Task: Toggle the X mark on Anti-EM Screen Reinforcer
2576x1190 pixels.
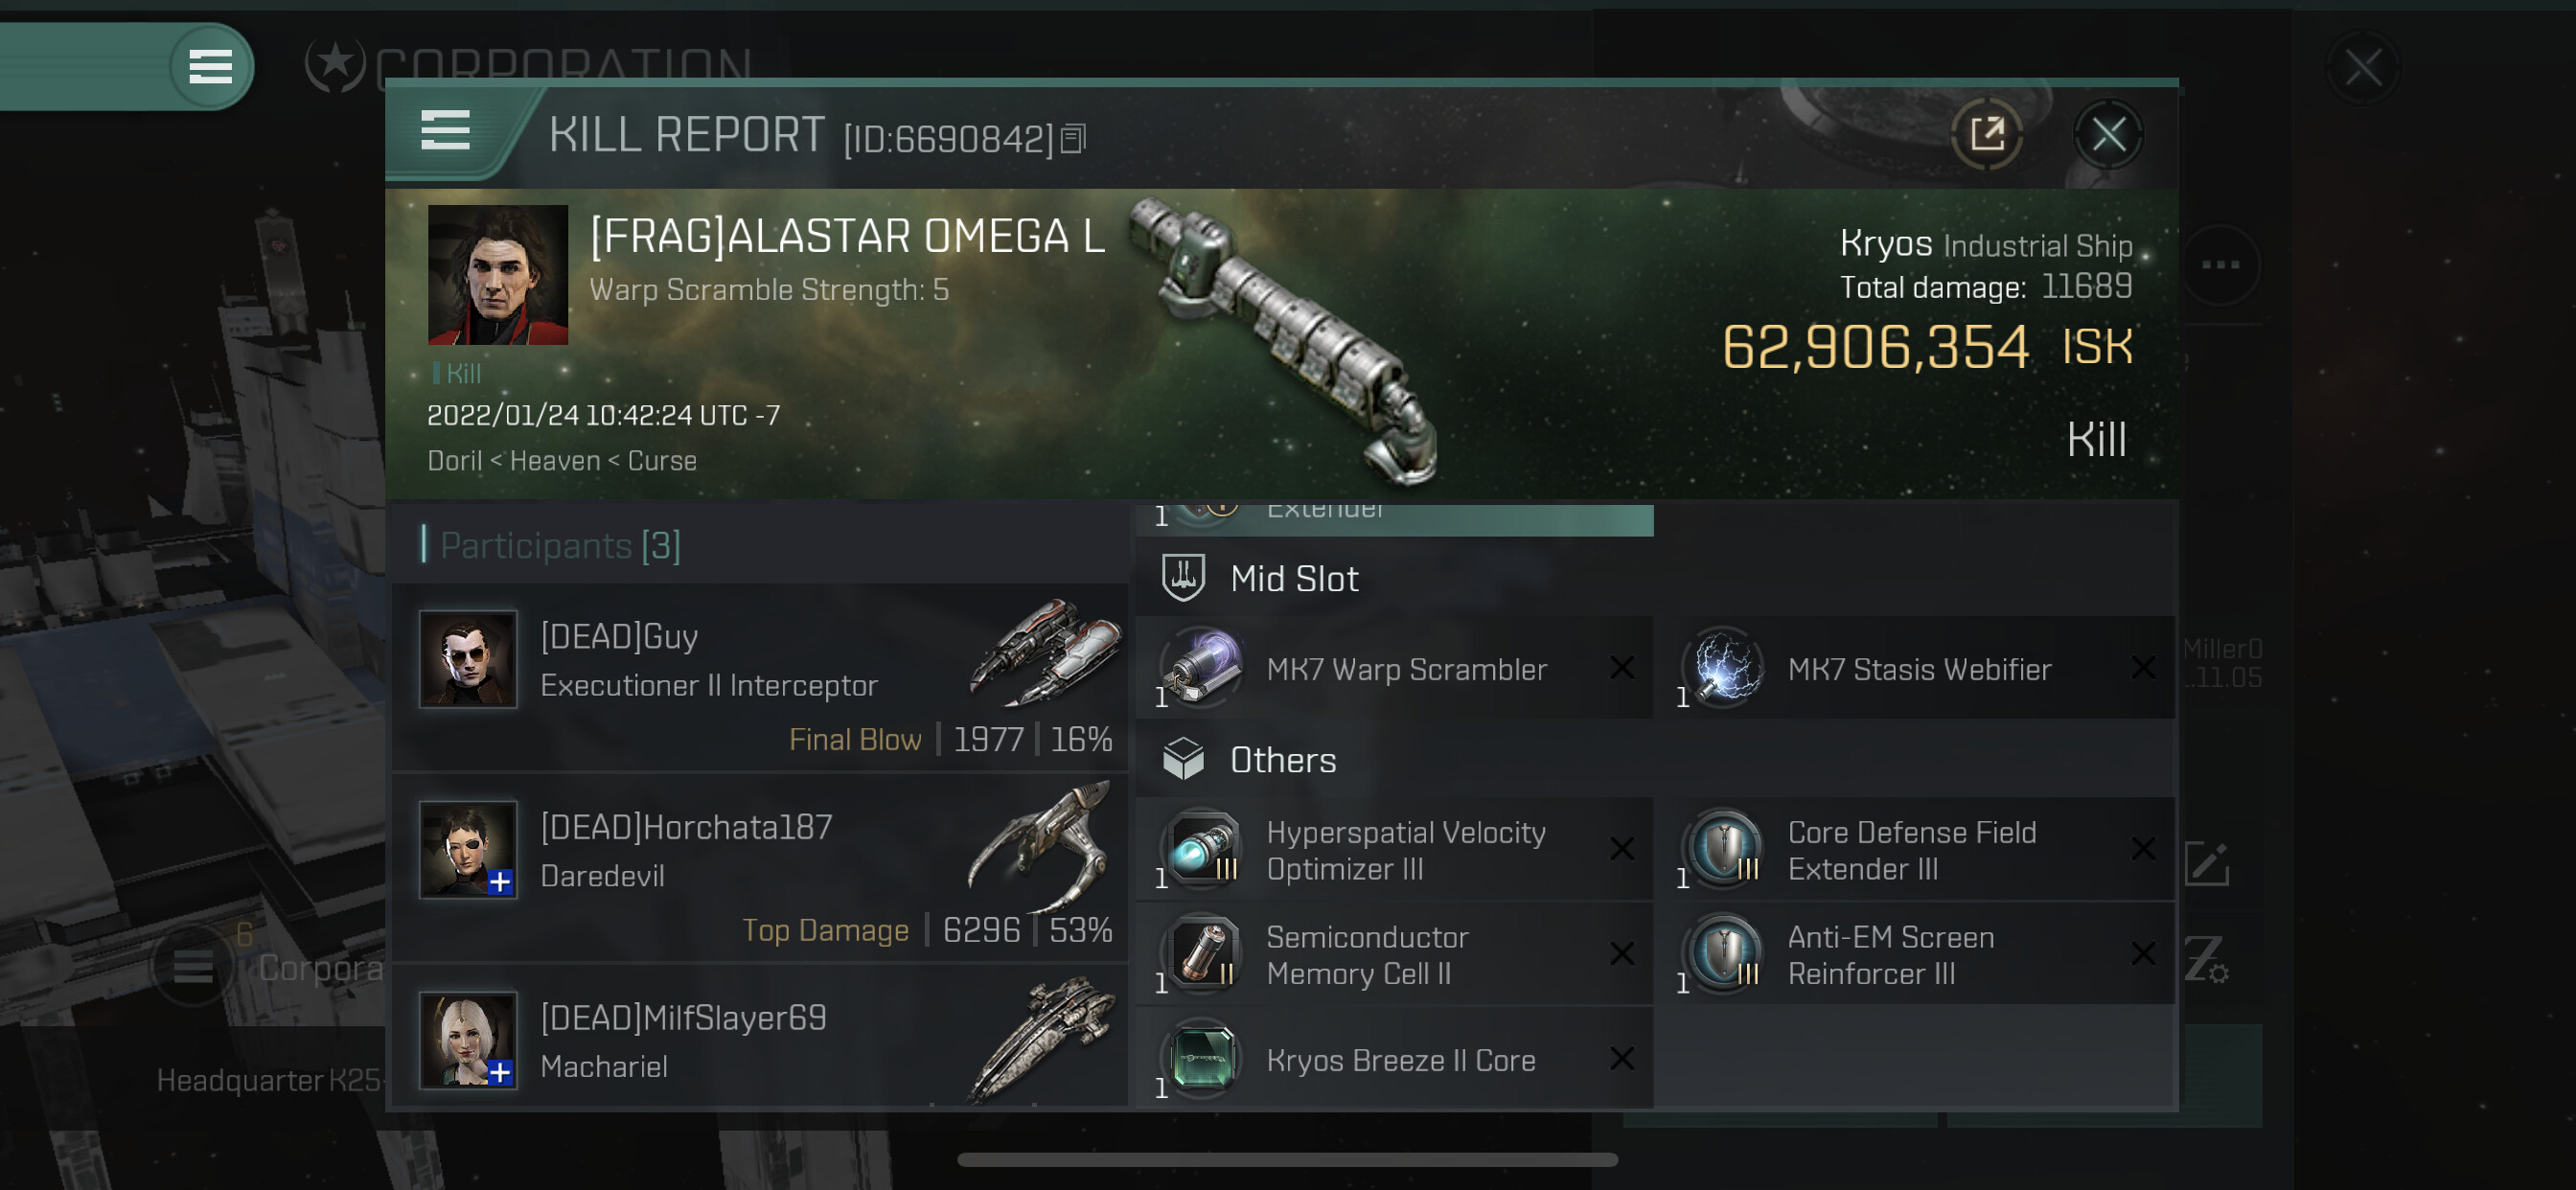Action: (2143, 954)
